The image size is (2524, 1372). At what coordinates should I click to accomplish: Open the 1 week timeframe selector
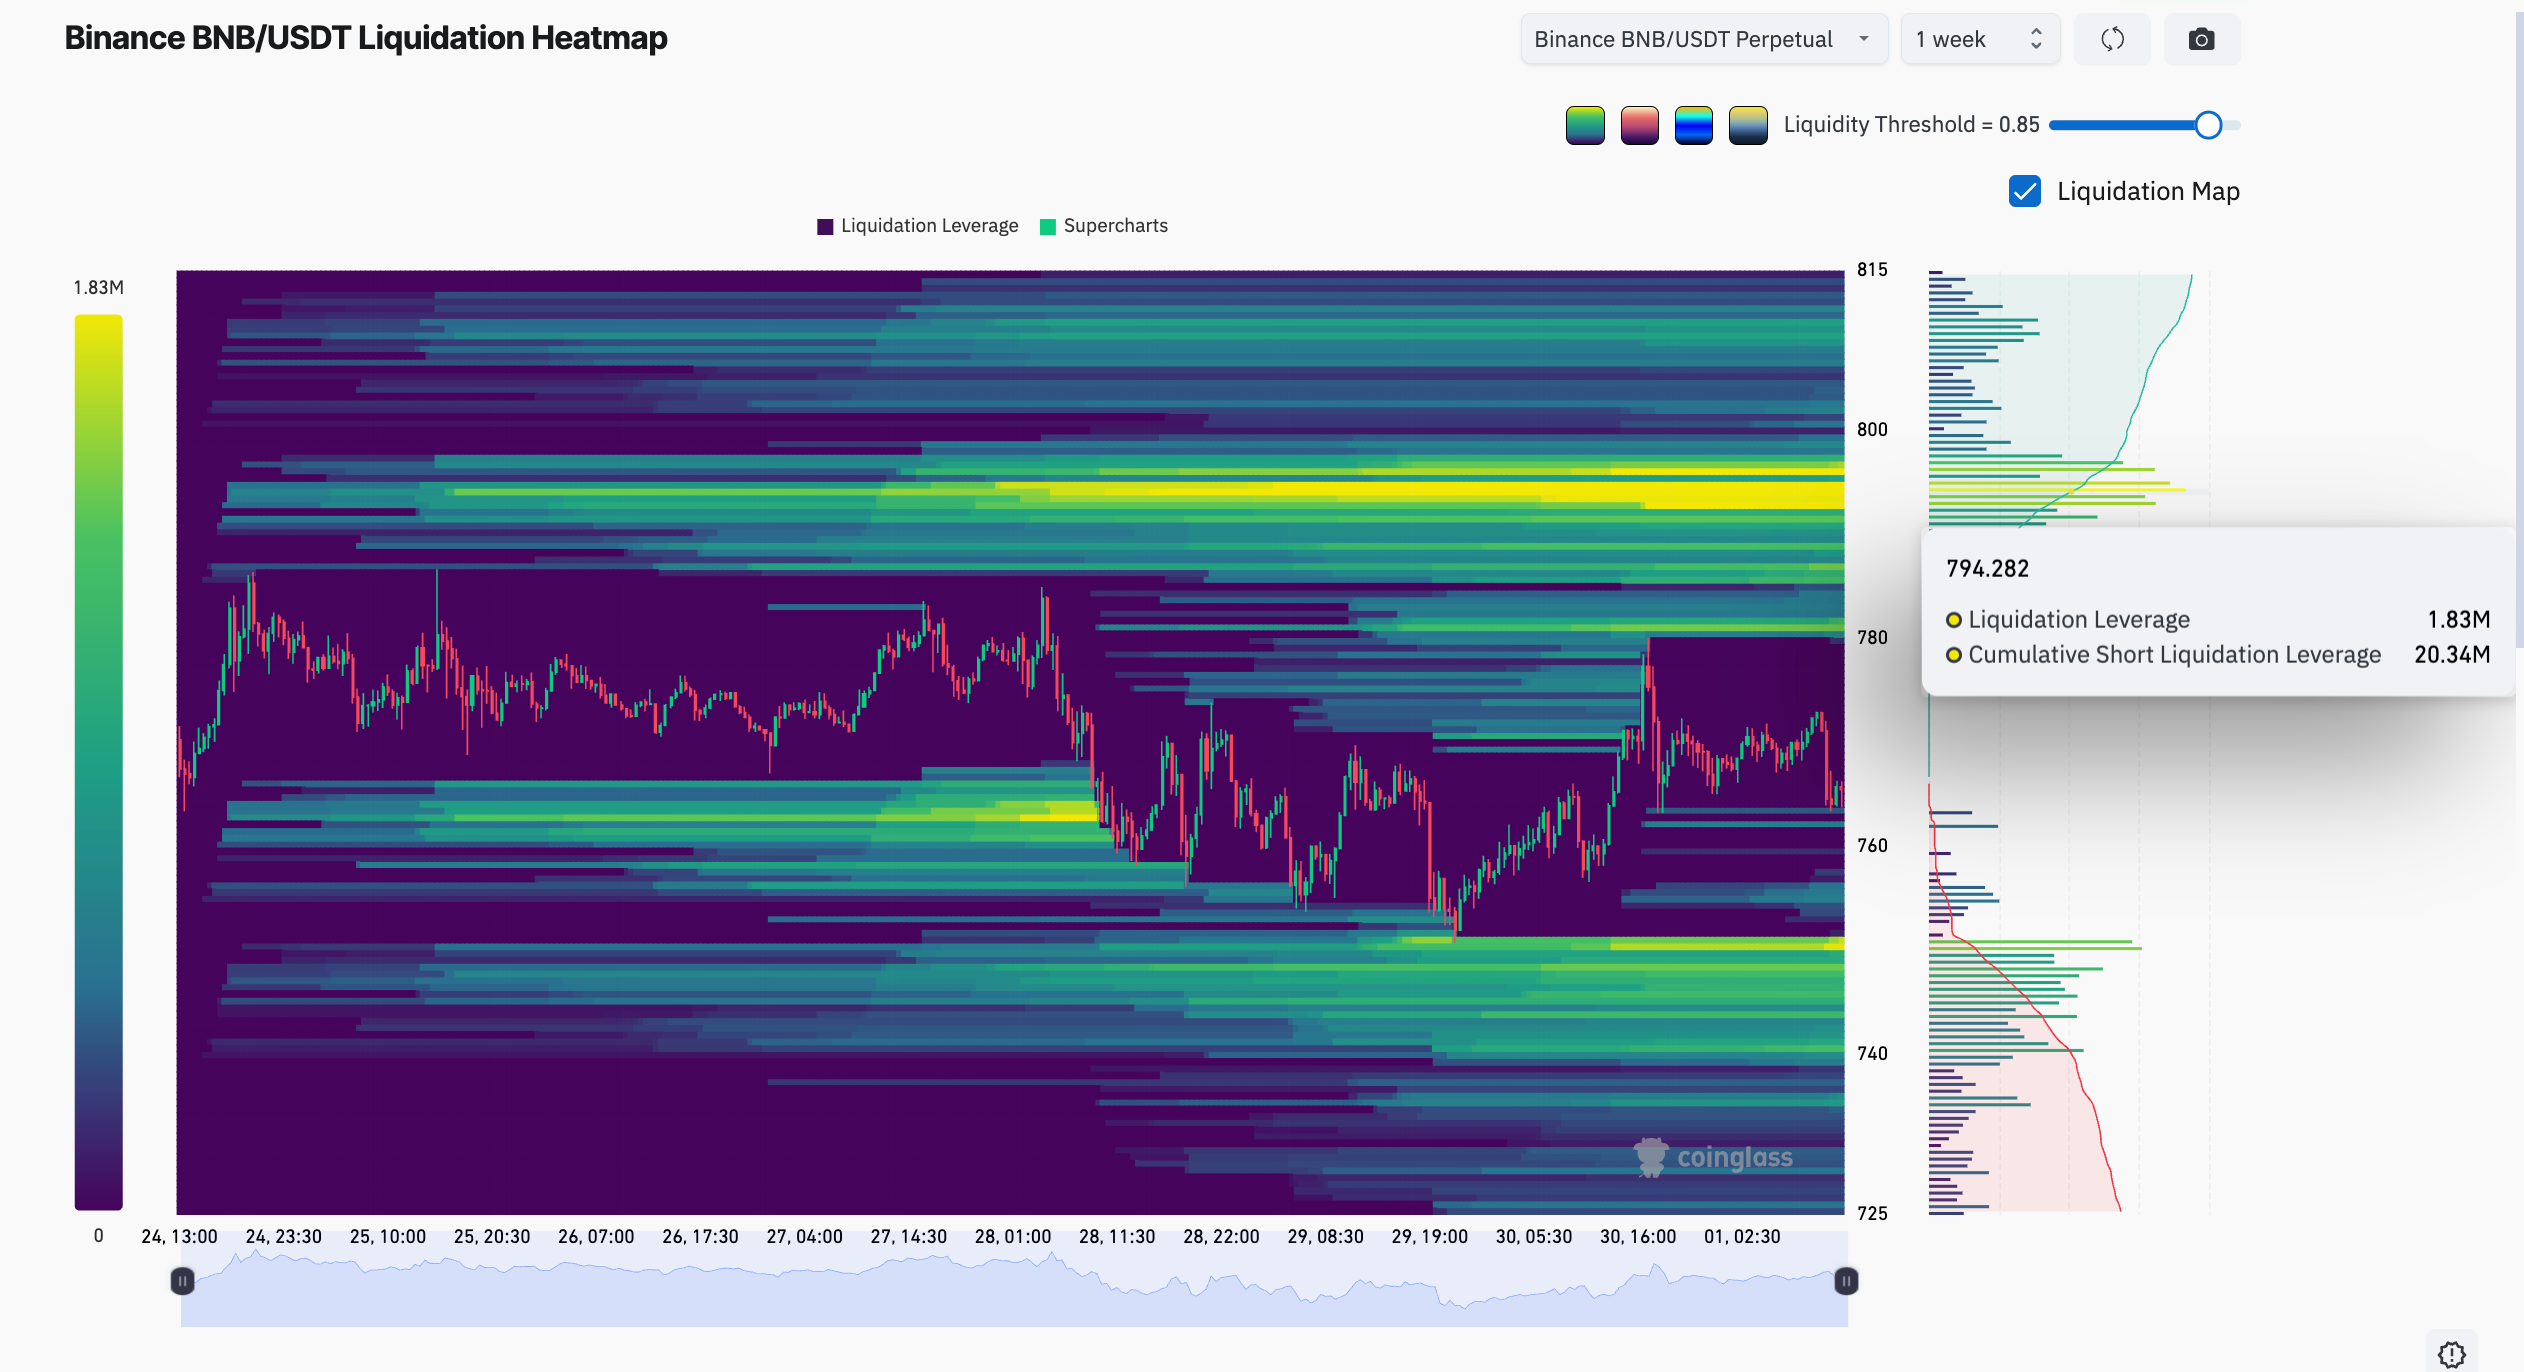(1980, 39)
